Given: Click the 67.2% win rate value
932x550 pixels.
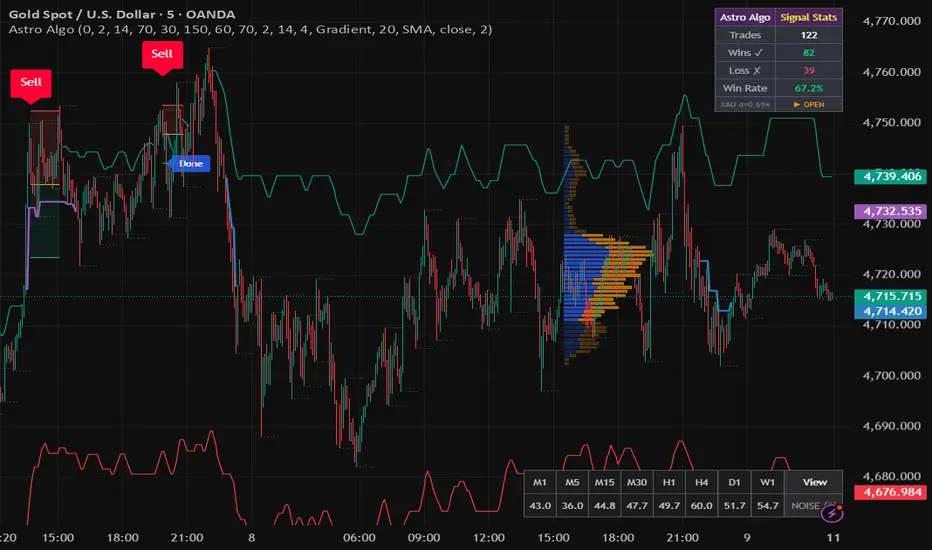Looking at the screenshot, I should [x=808, y=88].
